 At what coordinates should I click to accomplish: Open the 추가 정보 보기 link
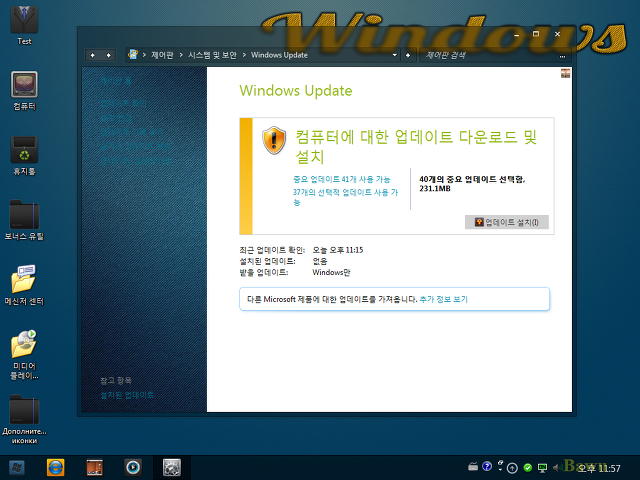[444, 299]
